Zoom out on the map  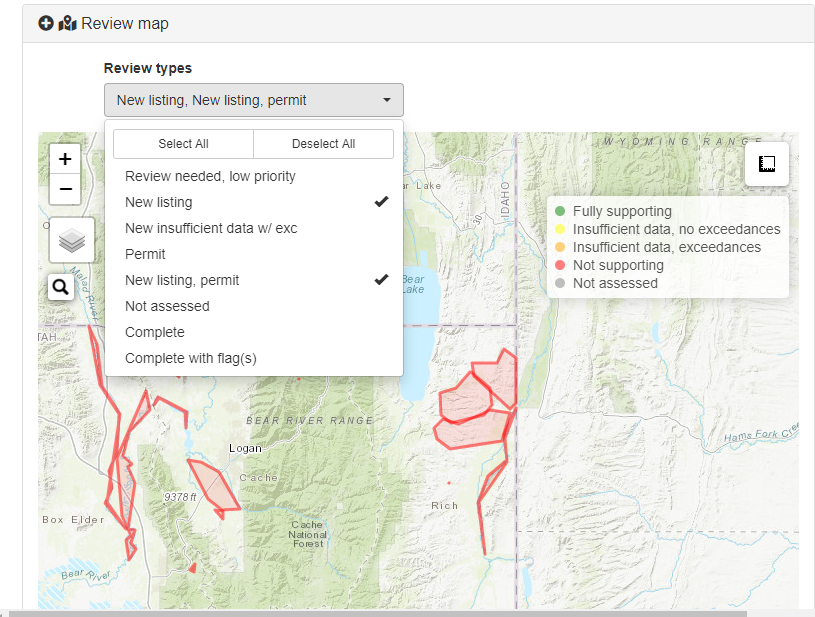pos(65,188)
